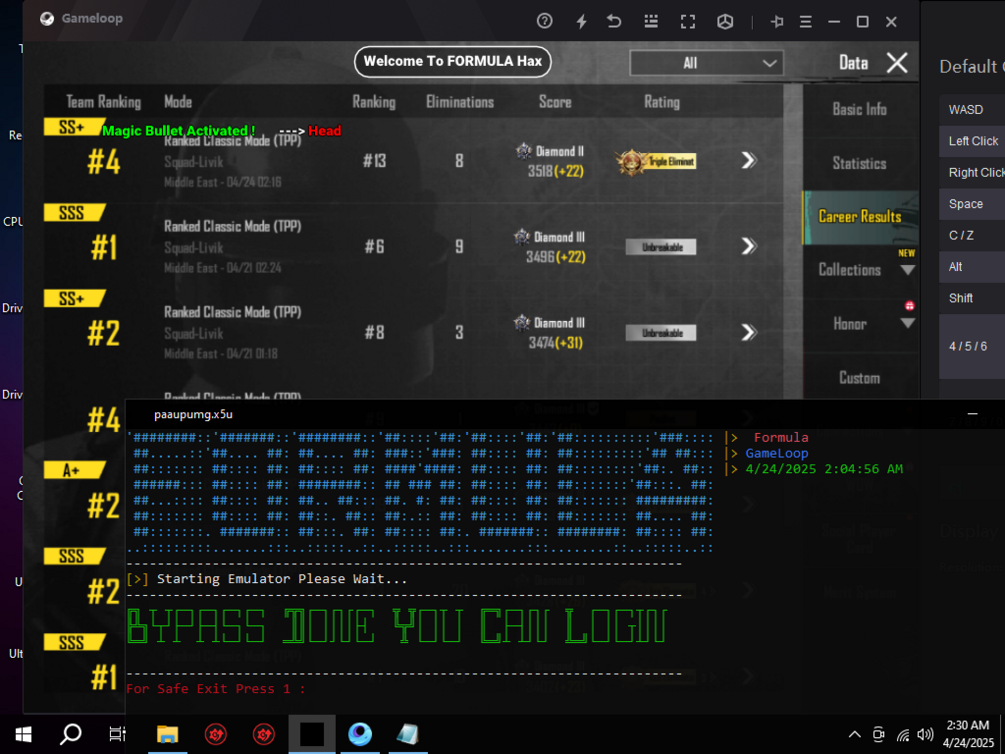Open Task View from the taskbar
The height and width of the screenshot is (754, 1005).
tap(117, 734)
